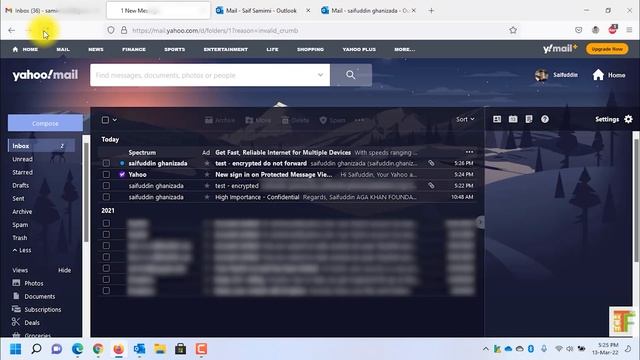Screen dimensions: 640x360
Task: Click the Saifuddin profile avatar
Action: point(541,75)
